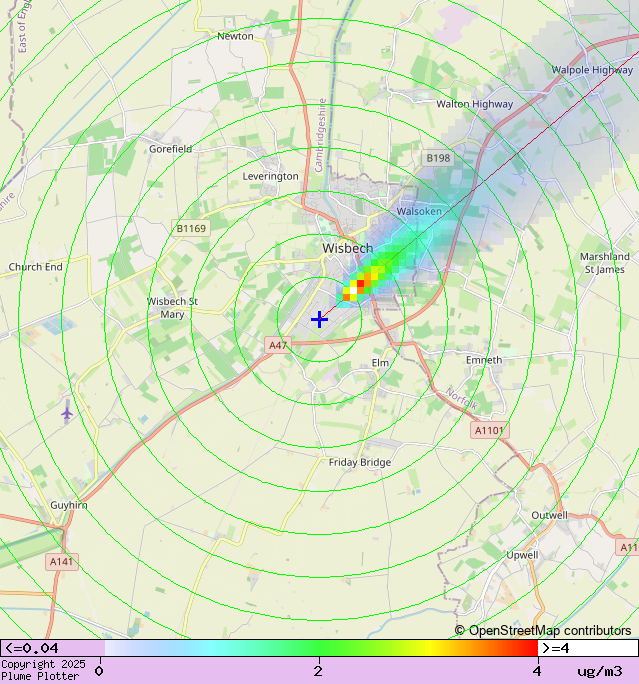Screen dimensions: 639x684
Task: Click the blue cross source marker
Action: pos(319,319)
